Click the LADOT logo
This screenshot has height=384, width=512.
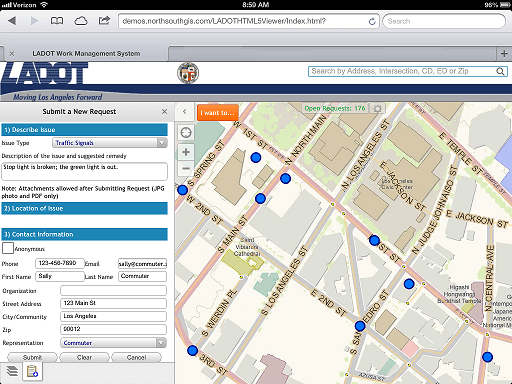[45, 74]
